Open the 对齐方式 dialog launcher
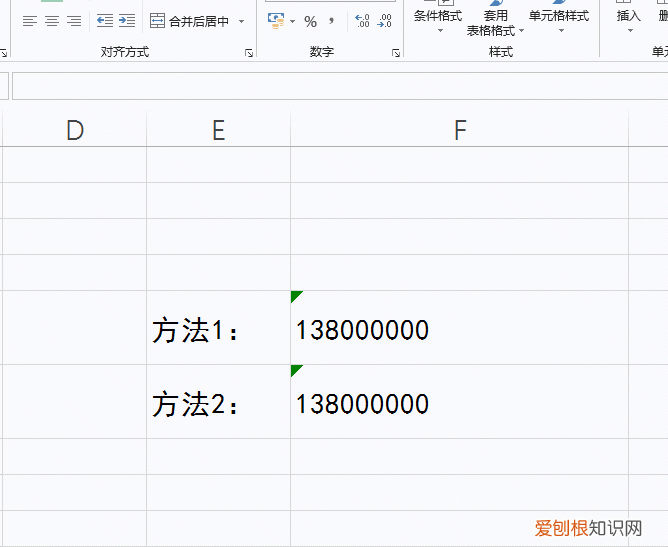Screen dimensions: 668x547 point(249,53)
